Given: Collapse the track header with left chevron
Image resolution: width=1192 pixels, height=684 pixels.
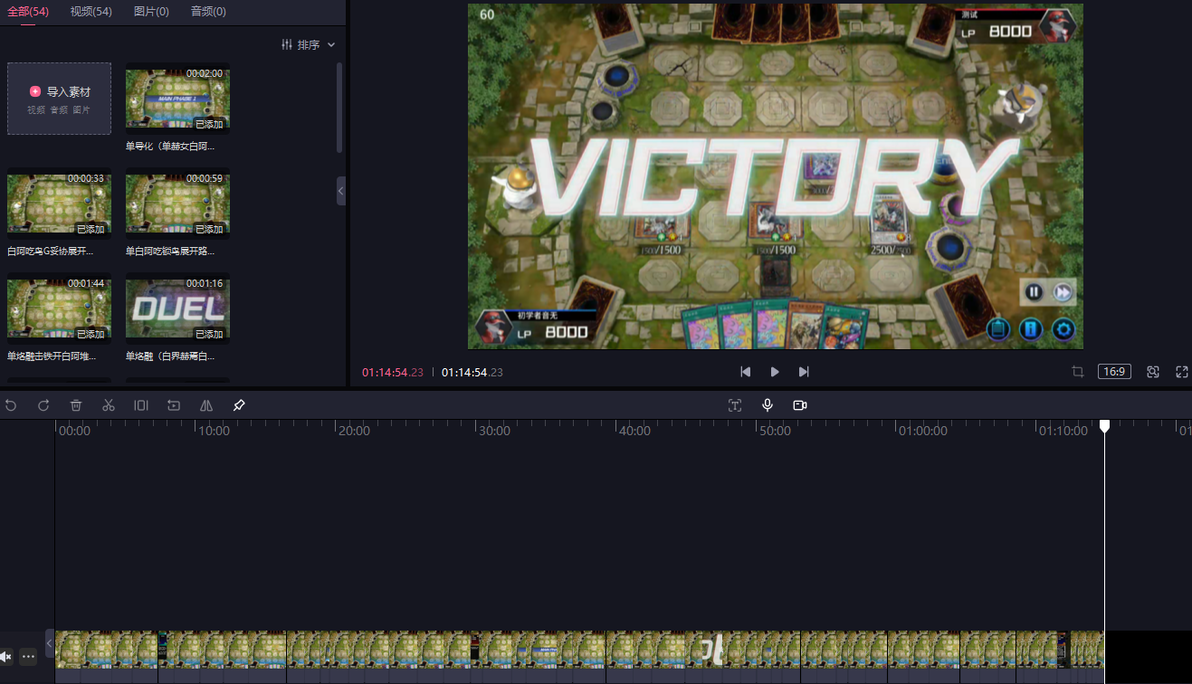Looking at the screenshot, I should [x=49, y=644].
